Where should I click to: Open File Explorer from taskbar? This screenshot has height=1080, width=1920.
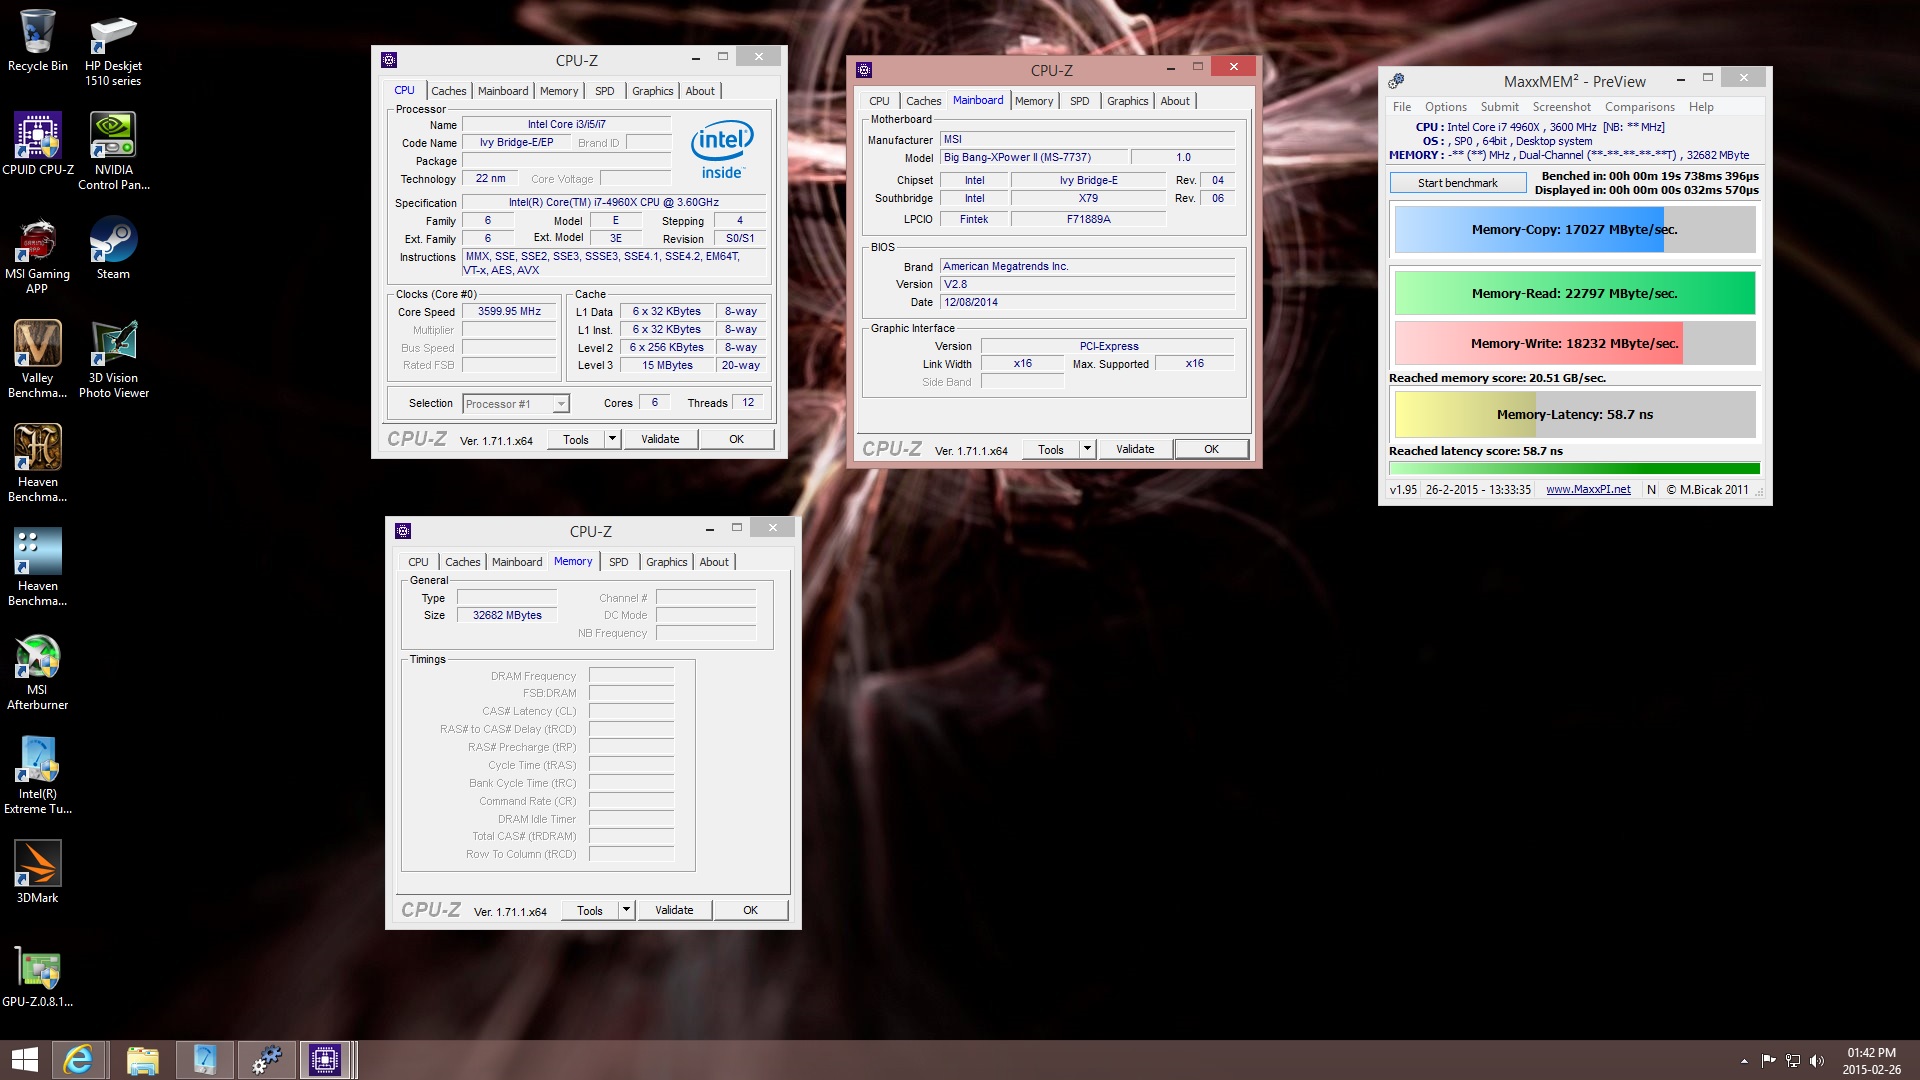(x=142, y=1060)
